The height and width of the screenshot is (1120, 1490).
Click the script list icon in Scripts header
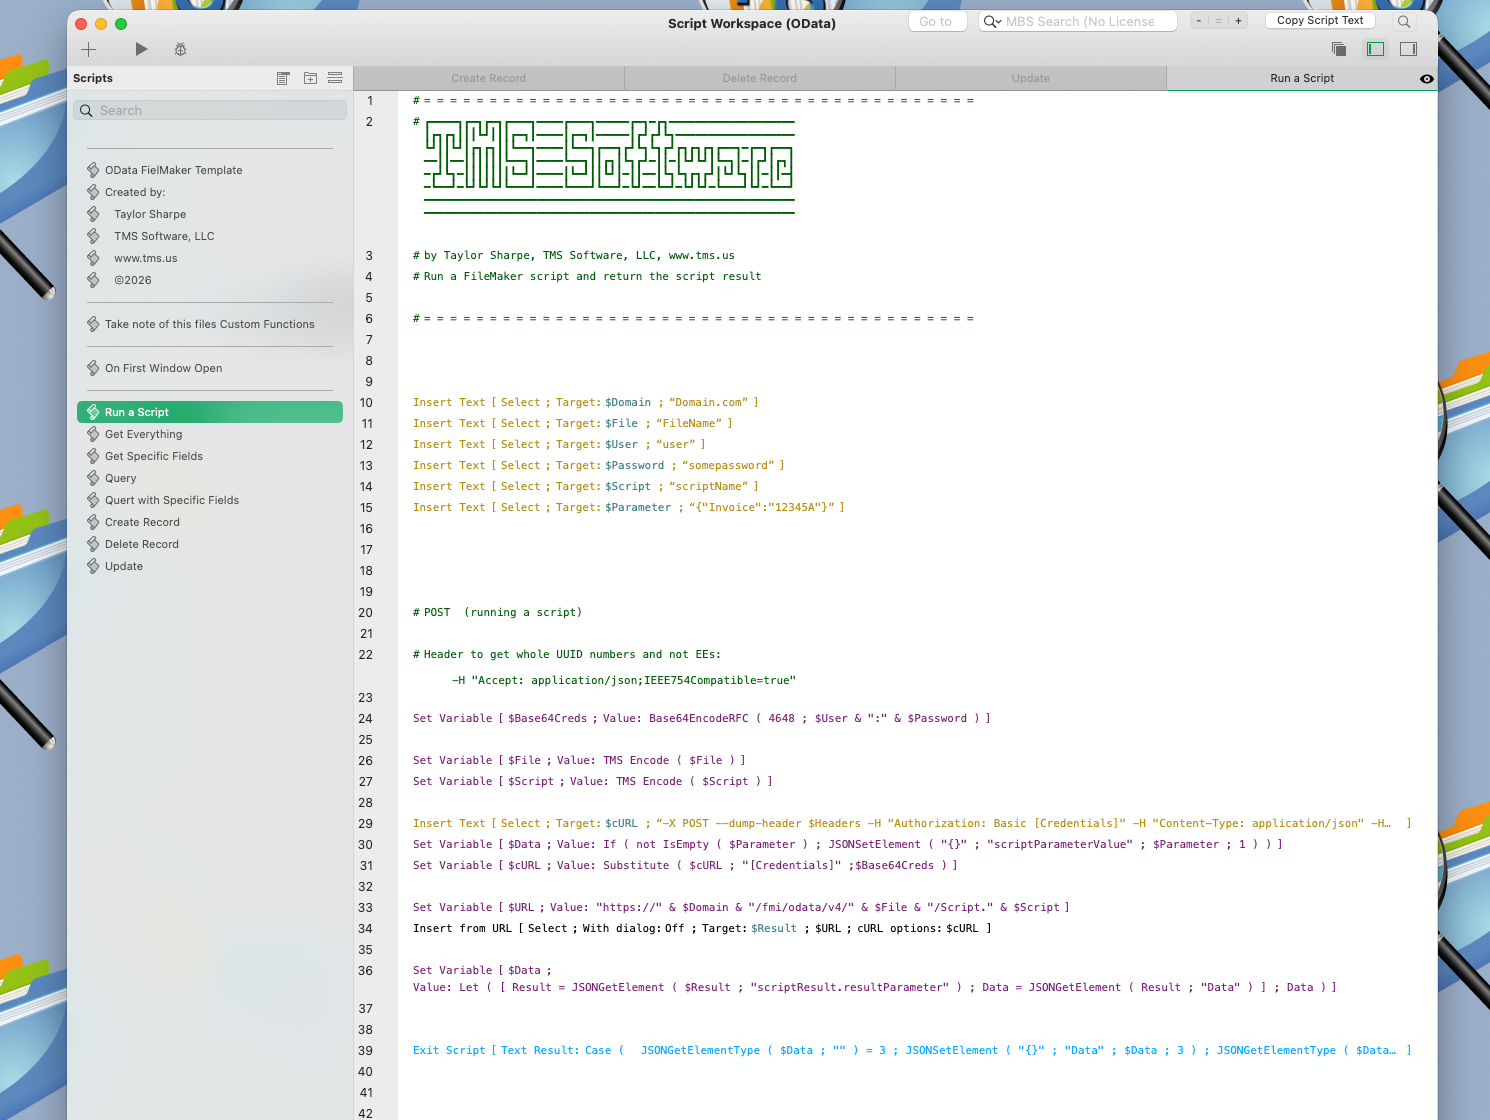pos(283,78)
